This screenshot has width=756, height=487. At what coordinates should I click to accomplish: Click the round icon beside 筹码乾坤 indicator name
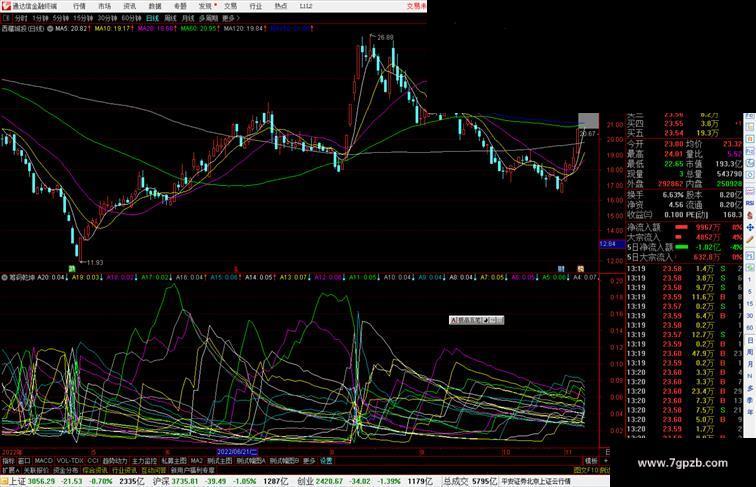[4, 278]
